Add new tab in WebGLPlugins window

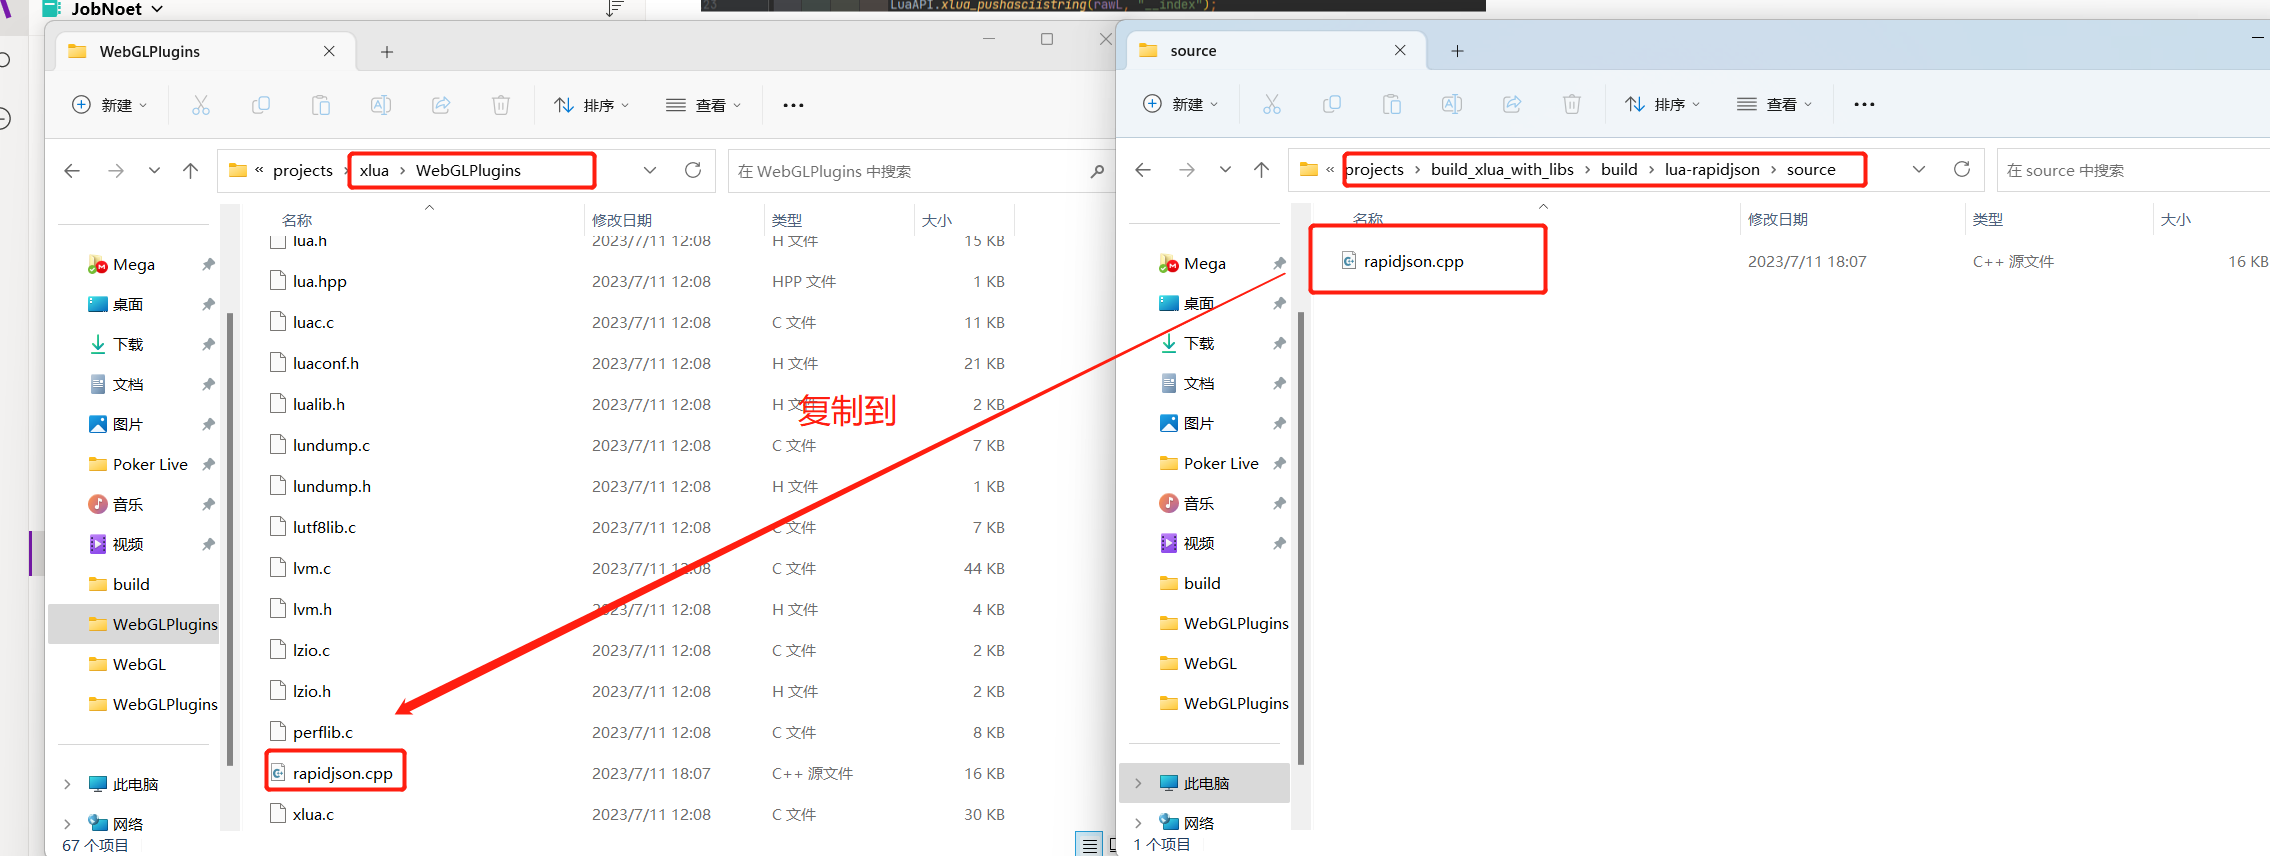coord(387,52)
